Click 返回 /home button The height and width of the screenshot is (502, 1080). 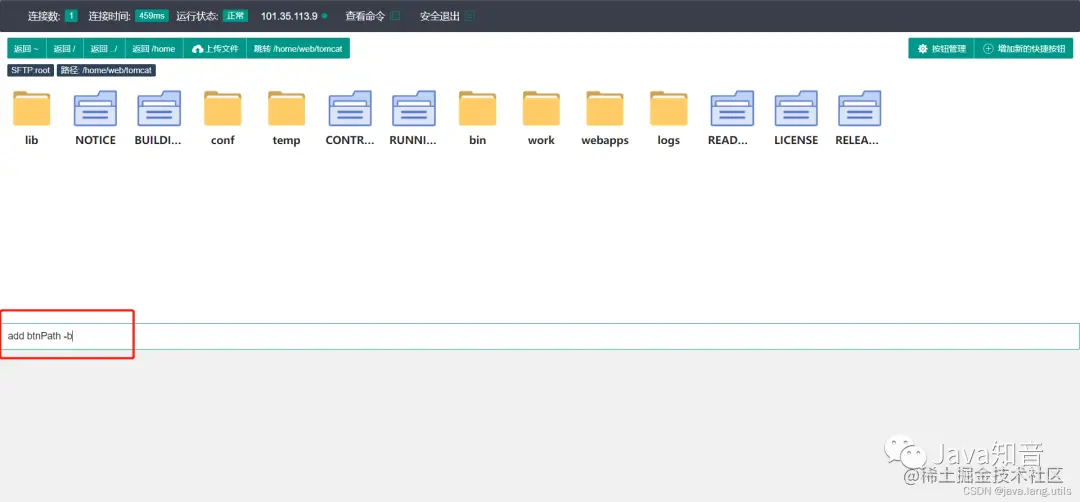(x=154, y=49)
